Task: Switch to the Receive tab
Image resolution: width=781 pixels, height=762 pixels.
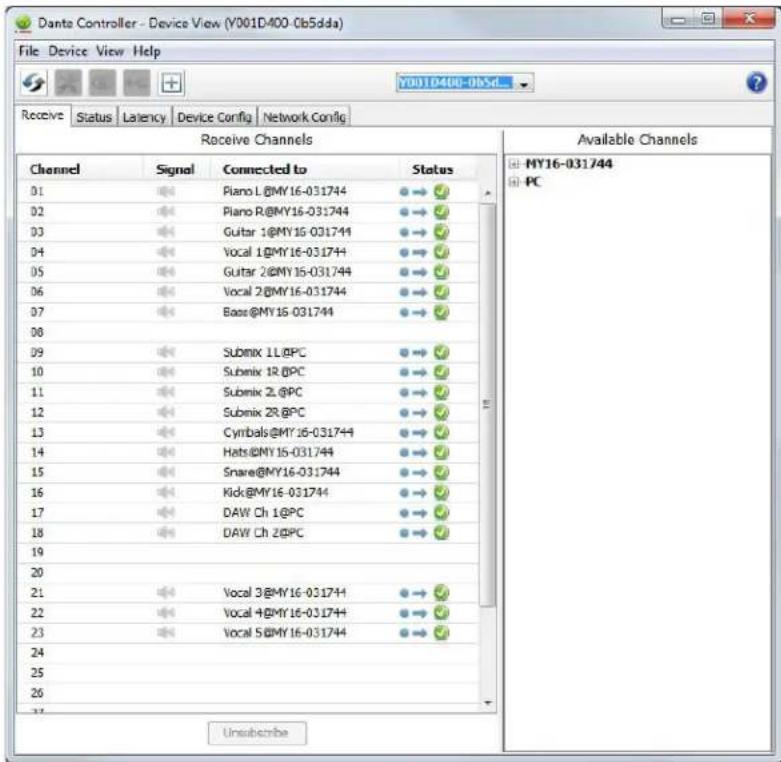Action: point(43,115)
